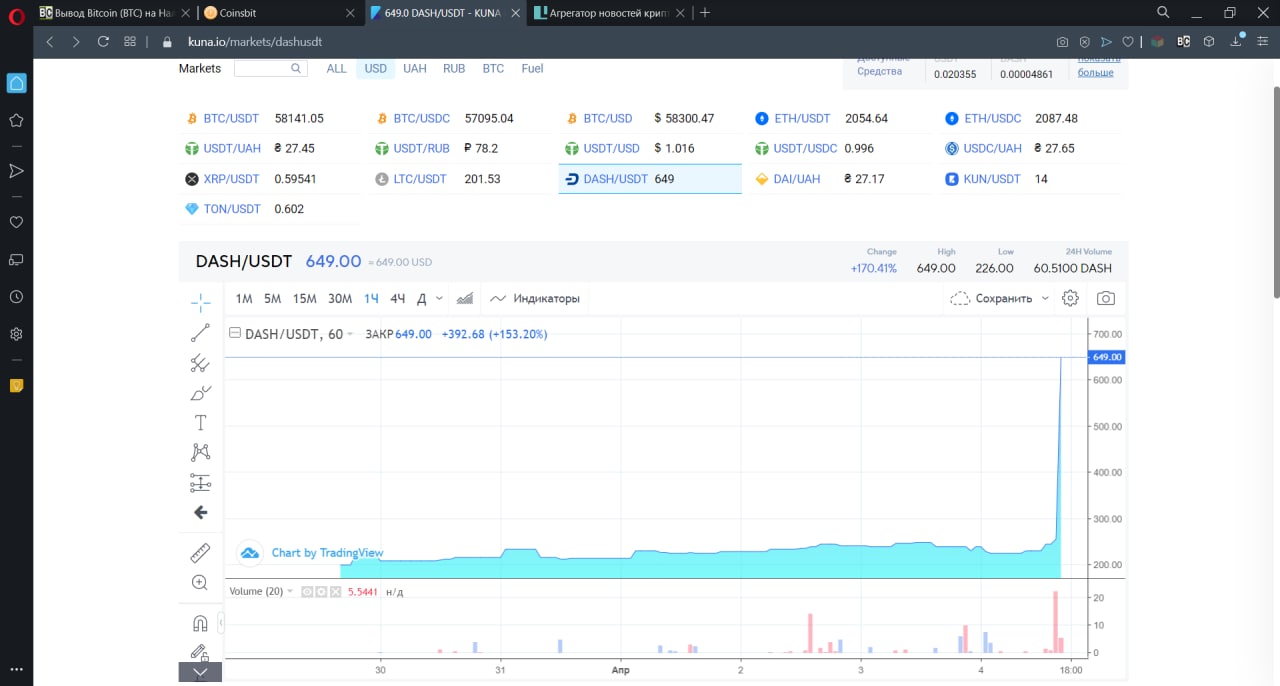The width and height of the screenshot is (1280, 686).
Task: Open Opera easy setup sliders icon
Action: [x=1264, y=42]
